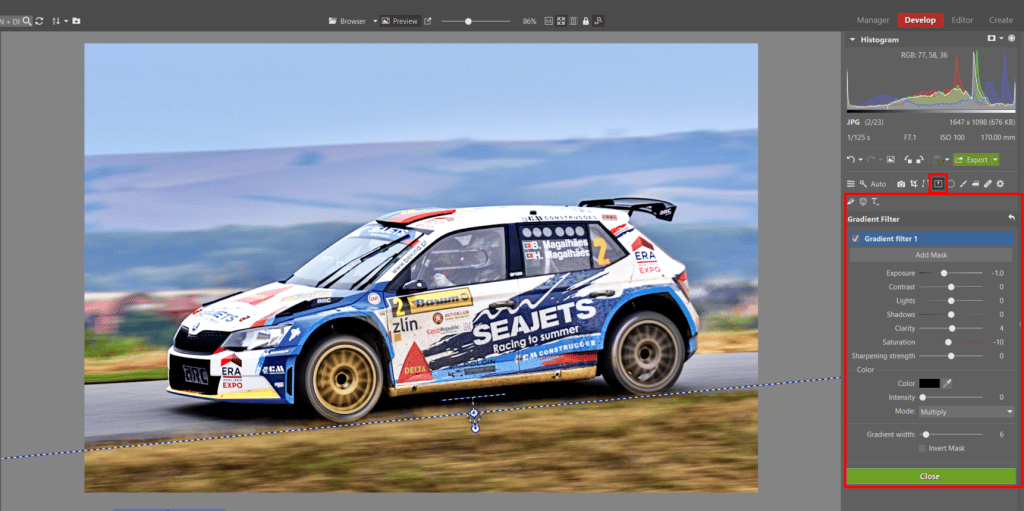Open the black Color swatch
1024x511 pixels.
pyautogui.click(x=929, y=384)
